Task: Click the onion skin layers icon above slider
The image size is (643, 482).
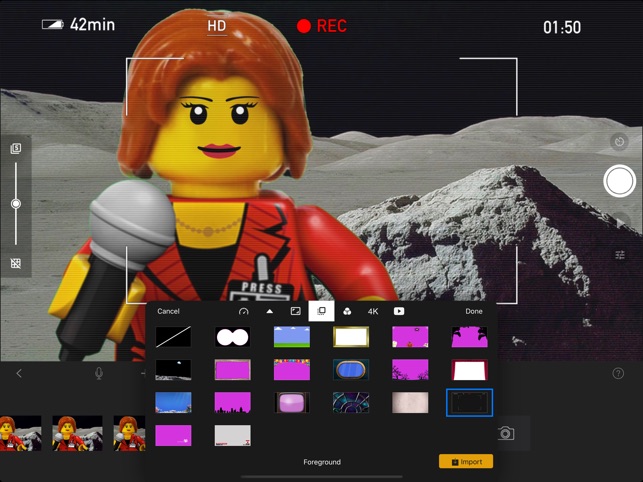Action: click(x=16, y=148)
